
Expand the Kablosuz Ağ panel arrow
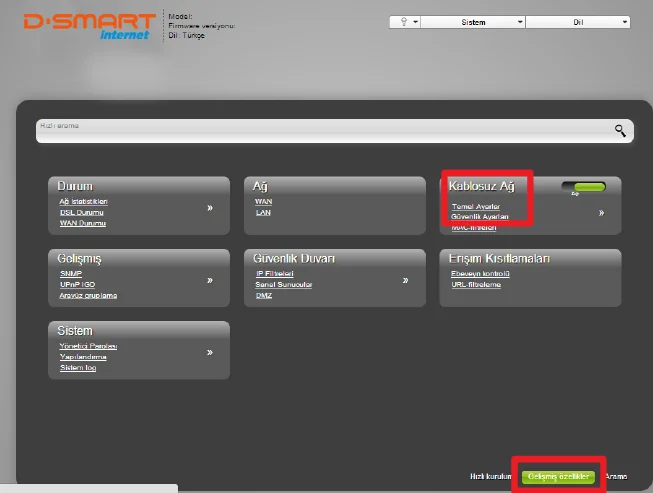pos(601,212)
